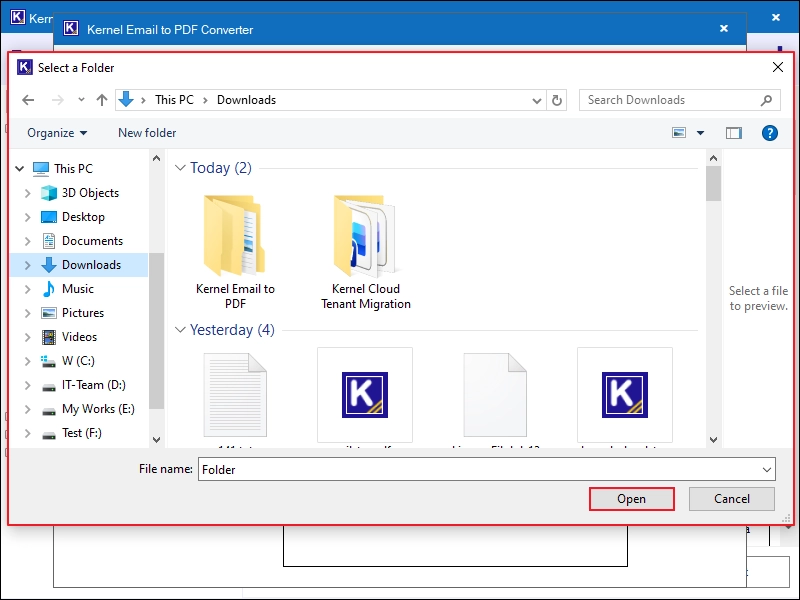Select Desktop in the navigation tree
The width and height of the screenshot is (800, 600).
pyautogui.click(x=83, y=217)
